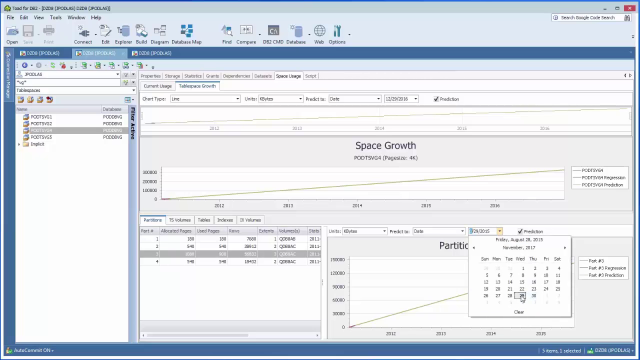Go to previous month in calendar
The height and width of the screenshot is (360, 640).
tap(474, 248)
